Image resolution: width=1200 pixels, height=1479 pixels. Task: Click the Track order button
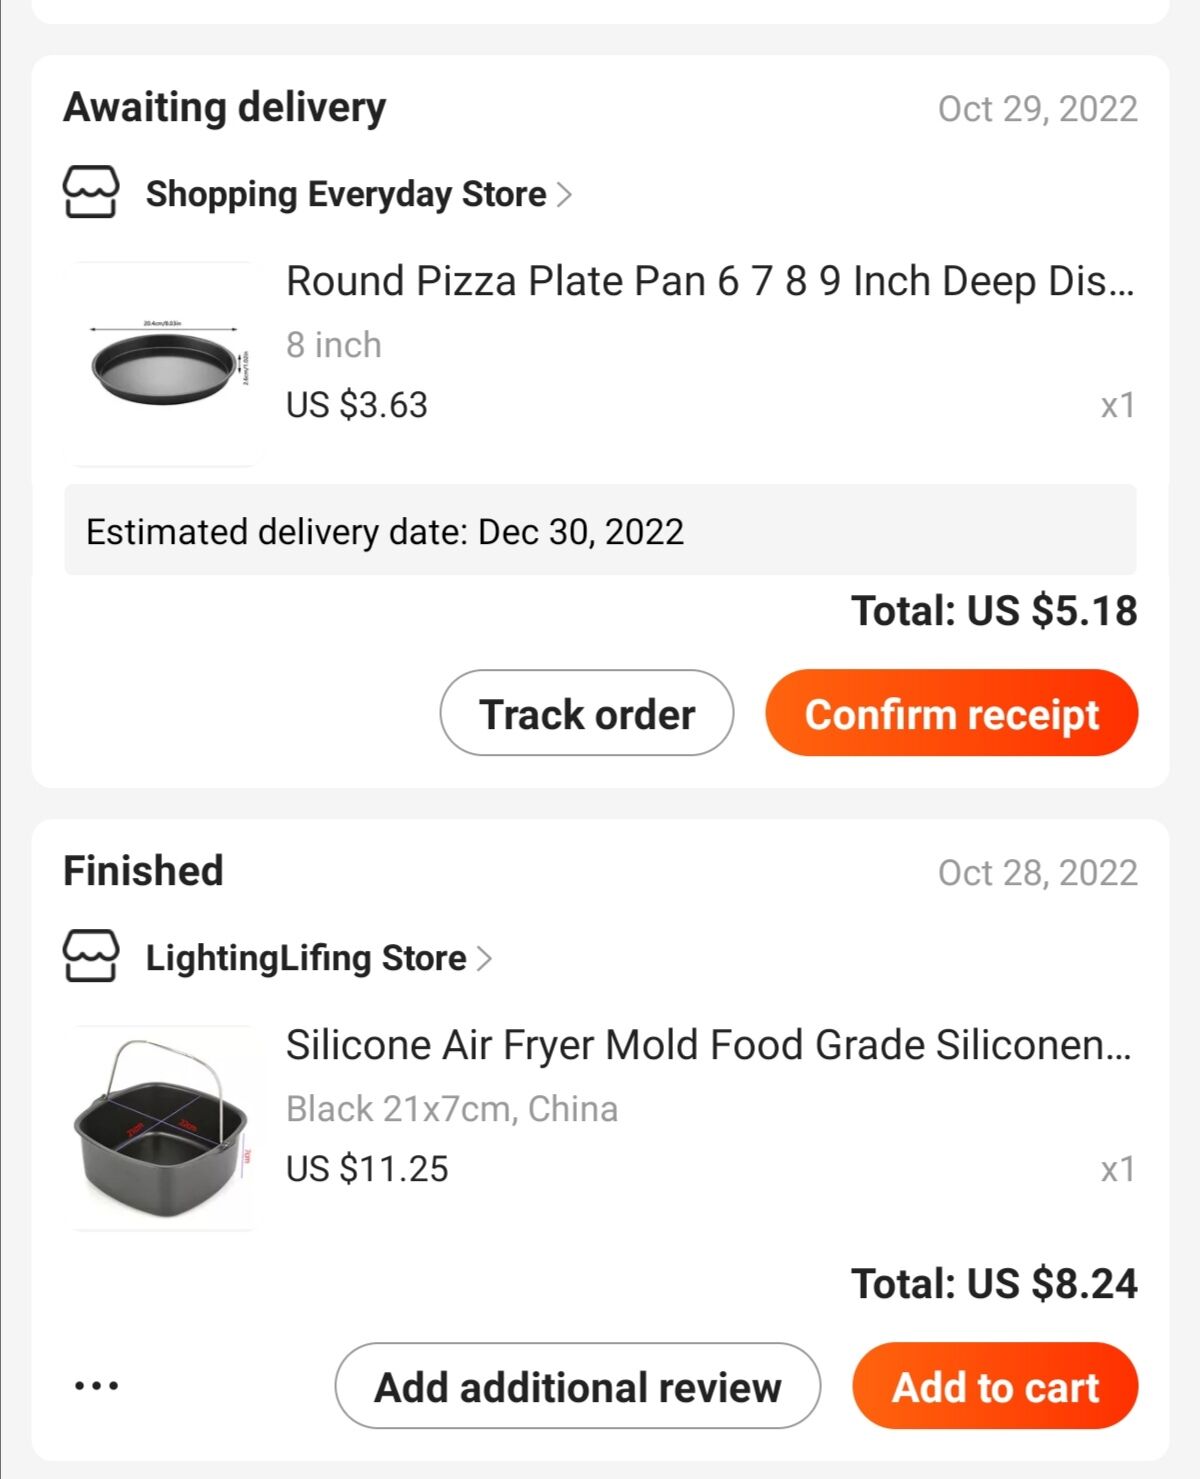[587, 713]
